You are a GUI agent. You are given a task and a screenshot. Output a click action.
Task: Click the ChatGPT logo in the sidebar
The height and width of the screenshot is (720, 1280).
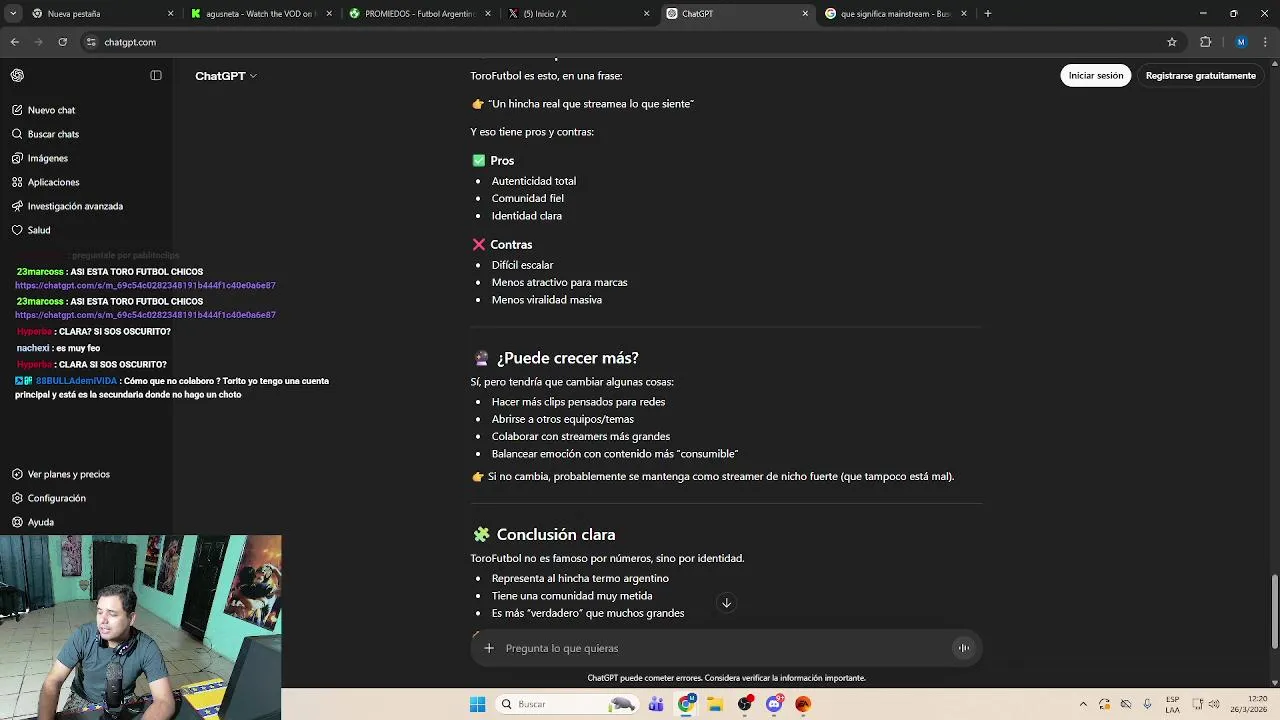17,75
